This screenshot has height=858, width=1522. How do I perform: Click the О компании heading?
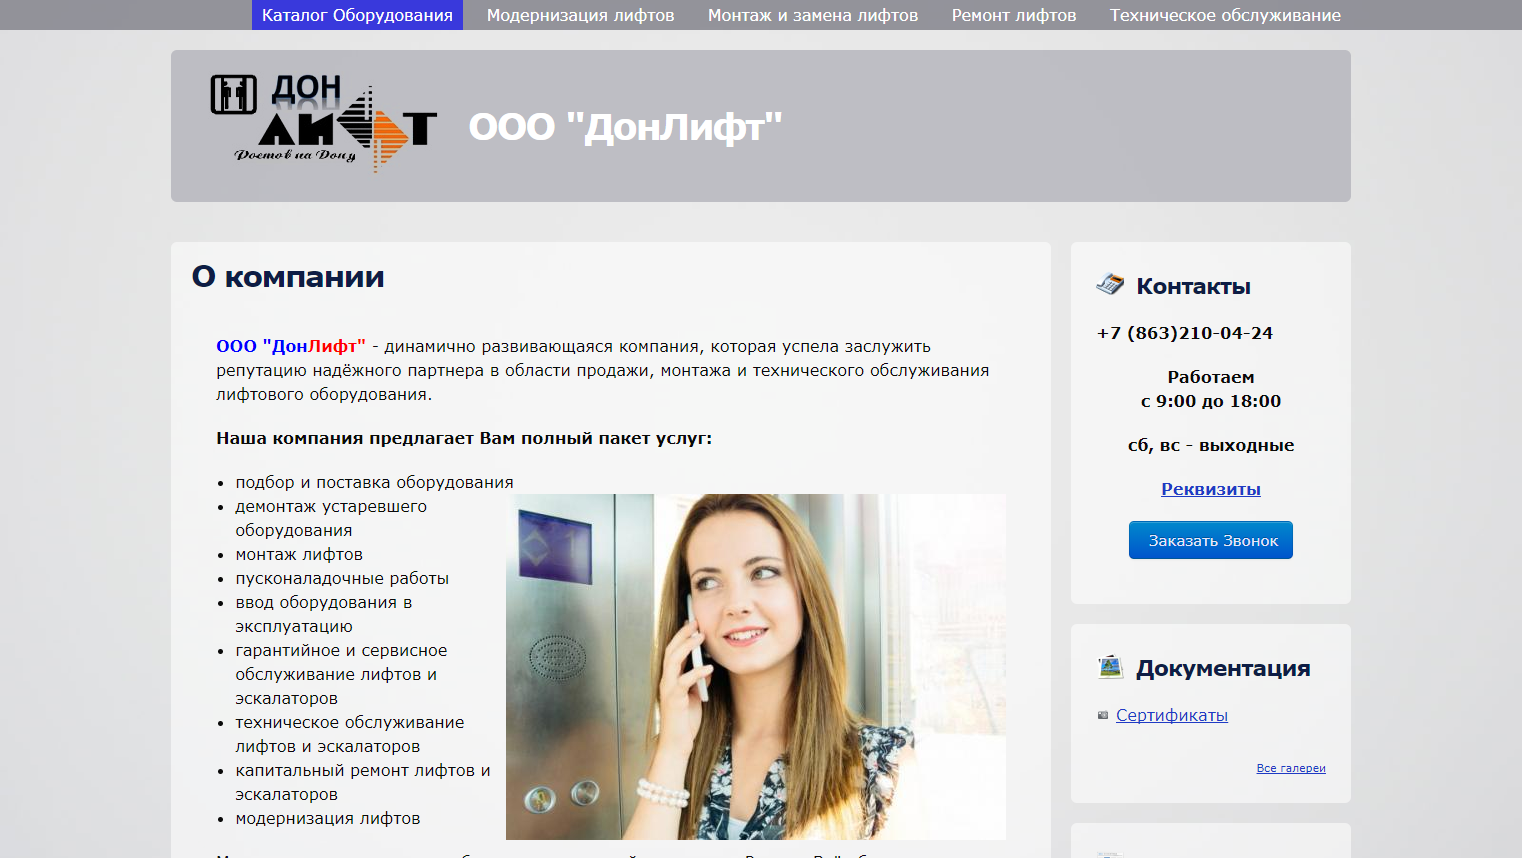point(288,277)
